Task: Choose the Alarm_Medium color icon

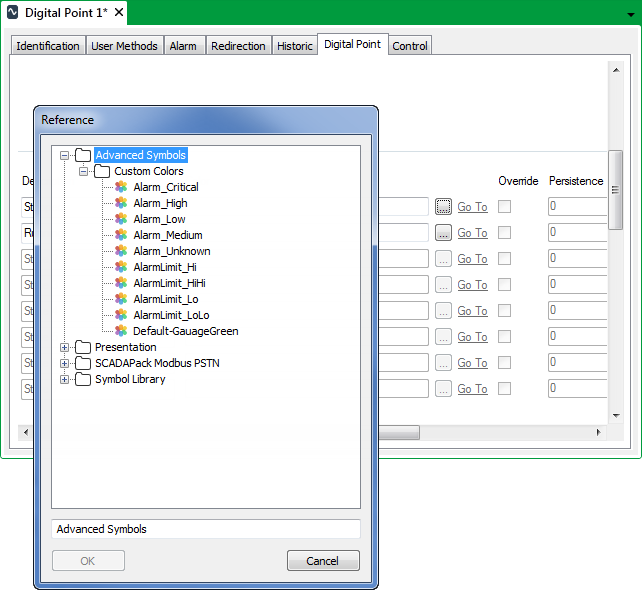Action: point(121,235)
